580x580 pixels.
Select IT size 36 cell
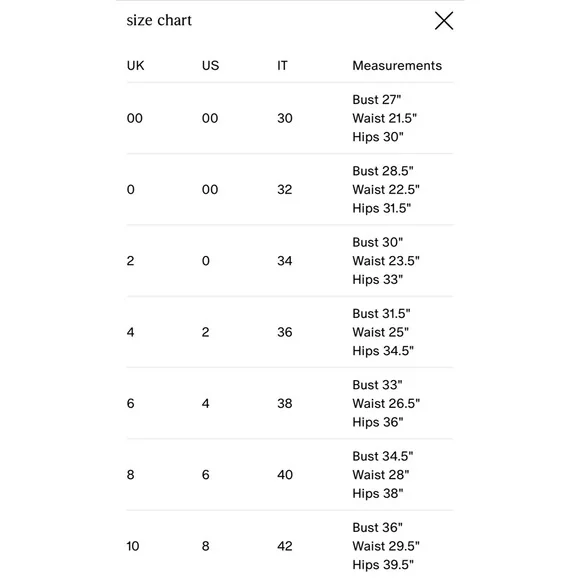pyautogui.click(x=284, y=332)
